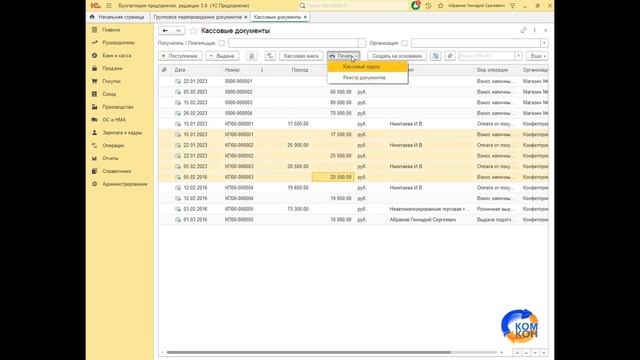The height and width of the screenshot is (360, 640).
Task: Open the Кассовая книга button
Action: [x=301, y=56]
